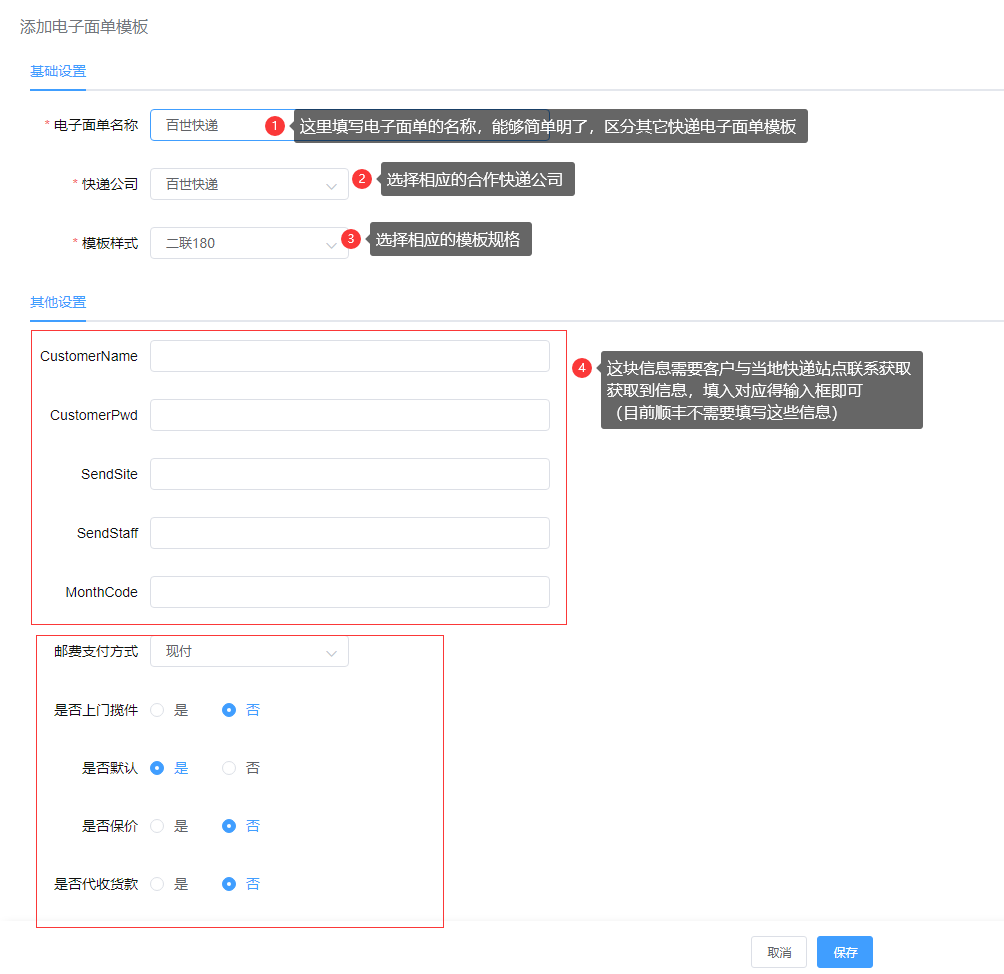Image resolution: width=1004 pixels, height=974 pixels.
Task: Open the 邮费支付方式 dropdown
Action: click(249, 651)
